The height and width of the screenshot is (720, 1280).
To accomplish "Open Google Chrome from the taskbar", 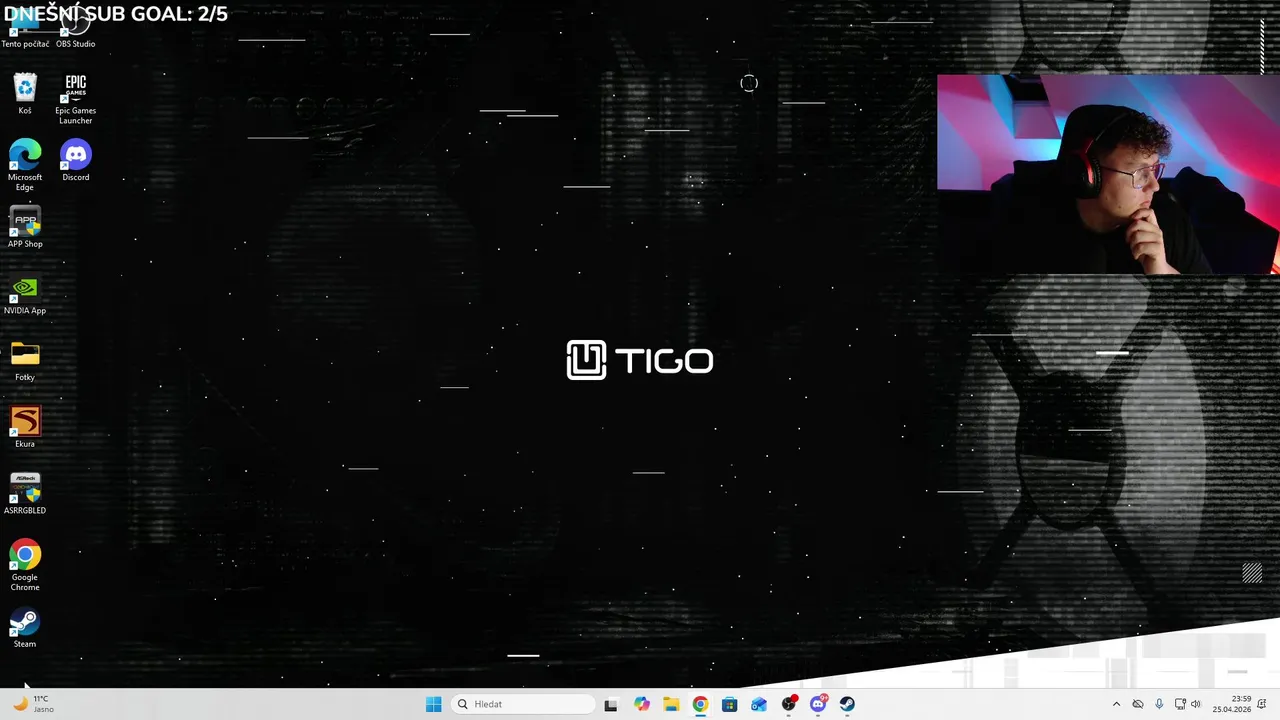I will (x=700, y=704).
